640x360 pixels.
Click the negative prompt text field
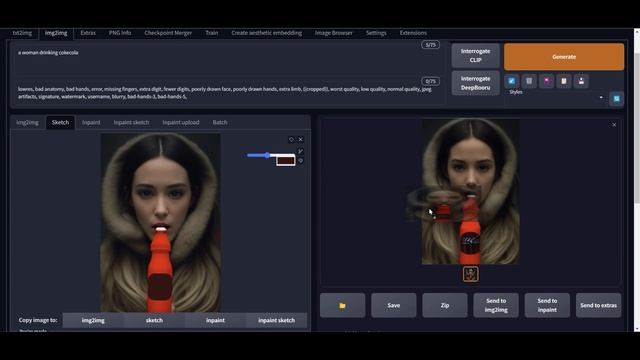[229, 93]
